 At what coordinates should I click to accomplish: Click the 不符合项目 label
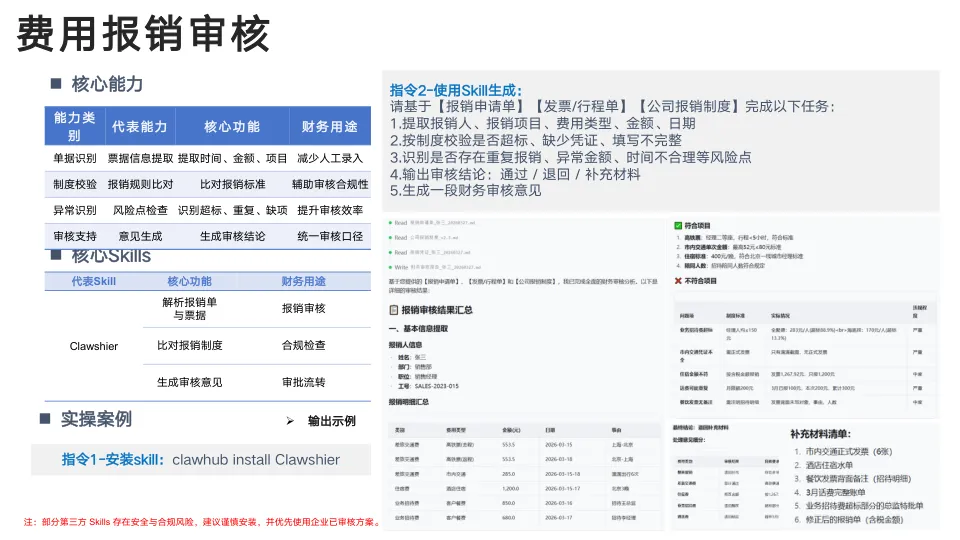point(700,281)
